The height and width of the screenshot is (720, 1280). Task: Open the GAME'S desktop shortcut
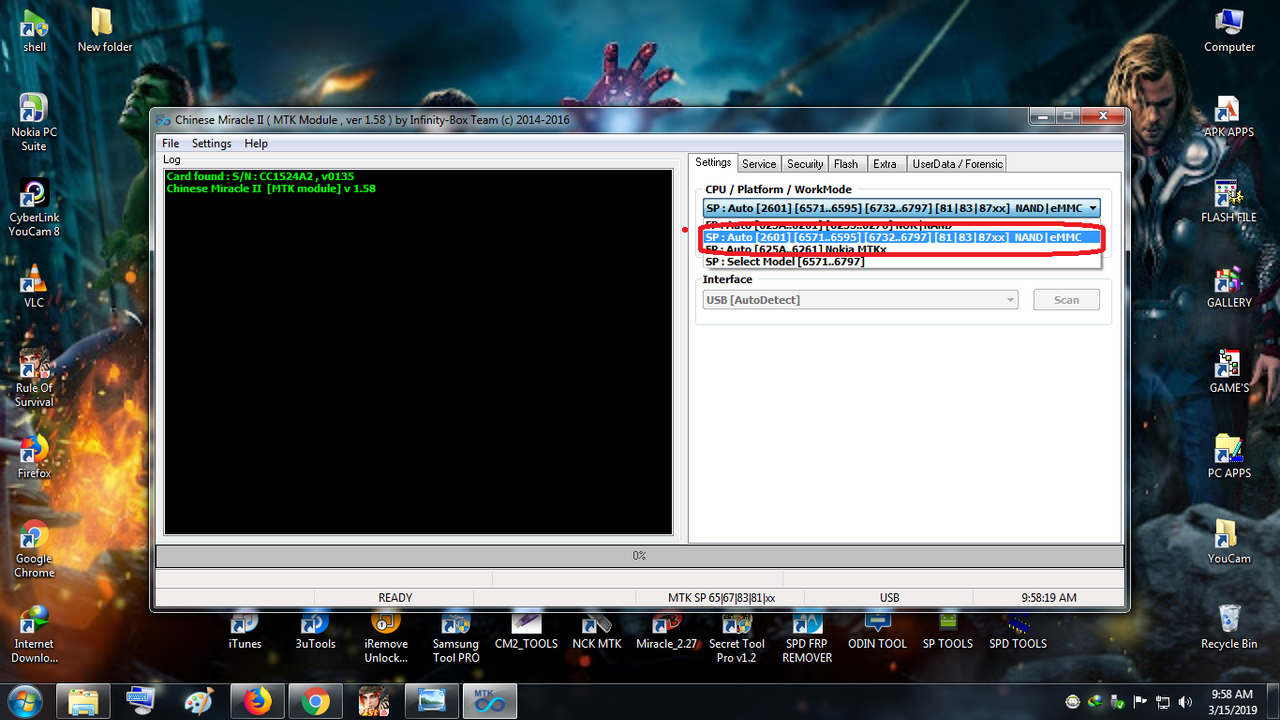pyautogui.click(x=1229, y=371)
